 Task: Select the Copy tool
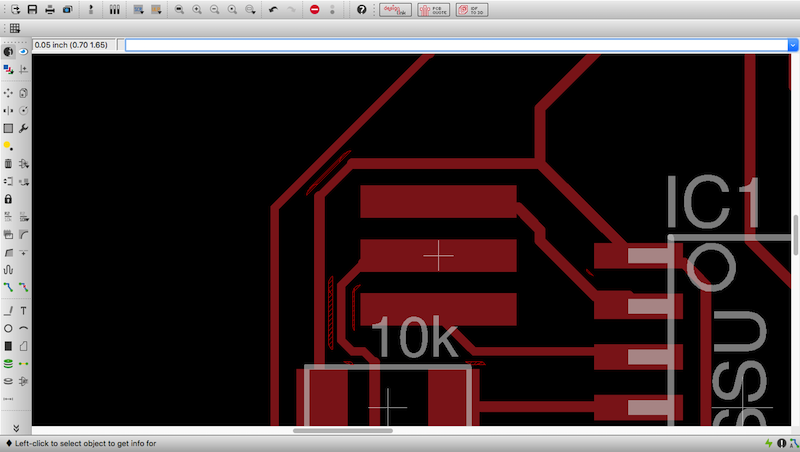pos(23,93)
